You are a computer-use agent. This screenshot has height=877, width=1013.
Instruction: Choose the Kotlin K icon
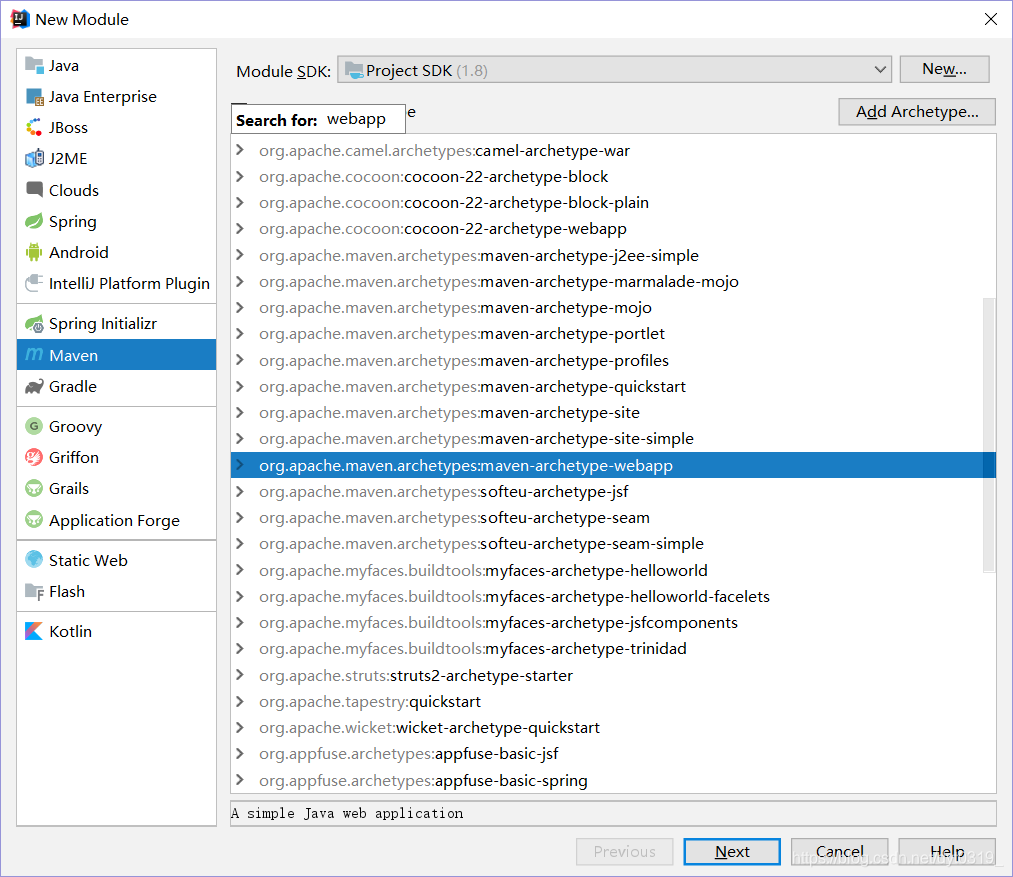point(34,631)
